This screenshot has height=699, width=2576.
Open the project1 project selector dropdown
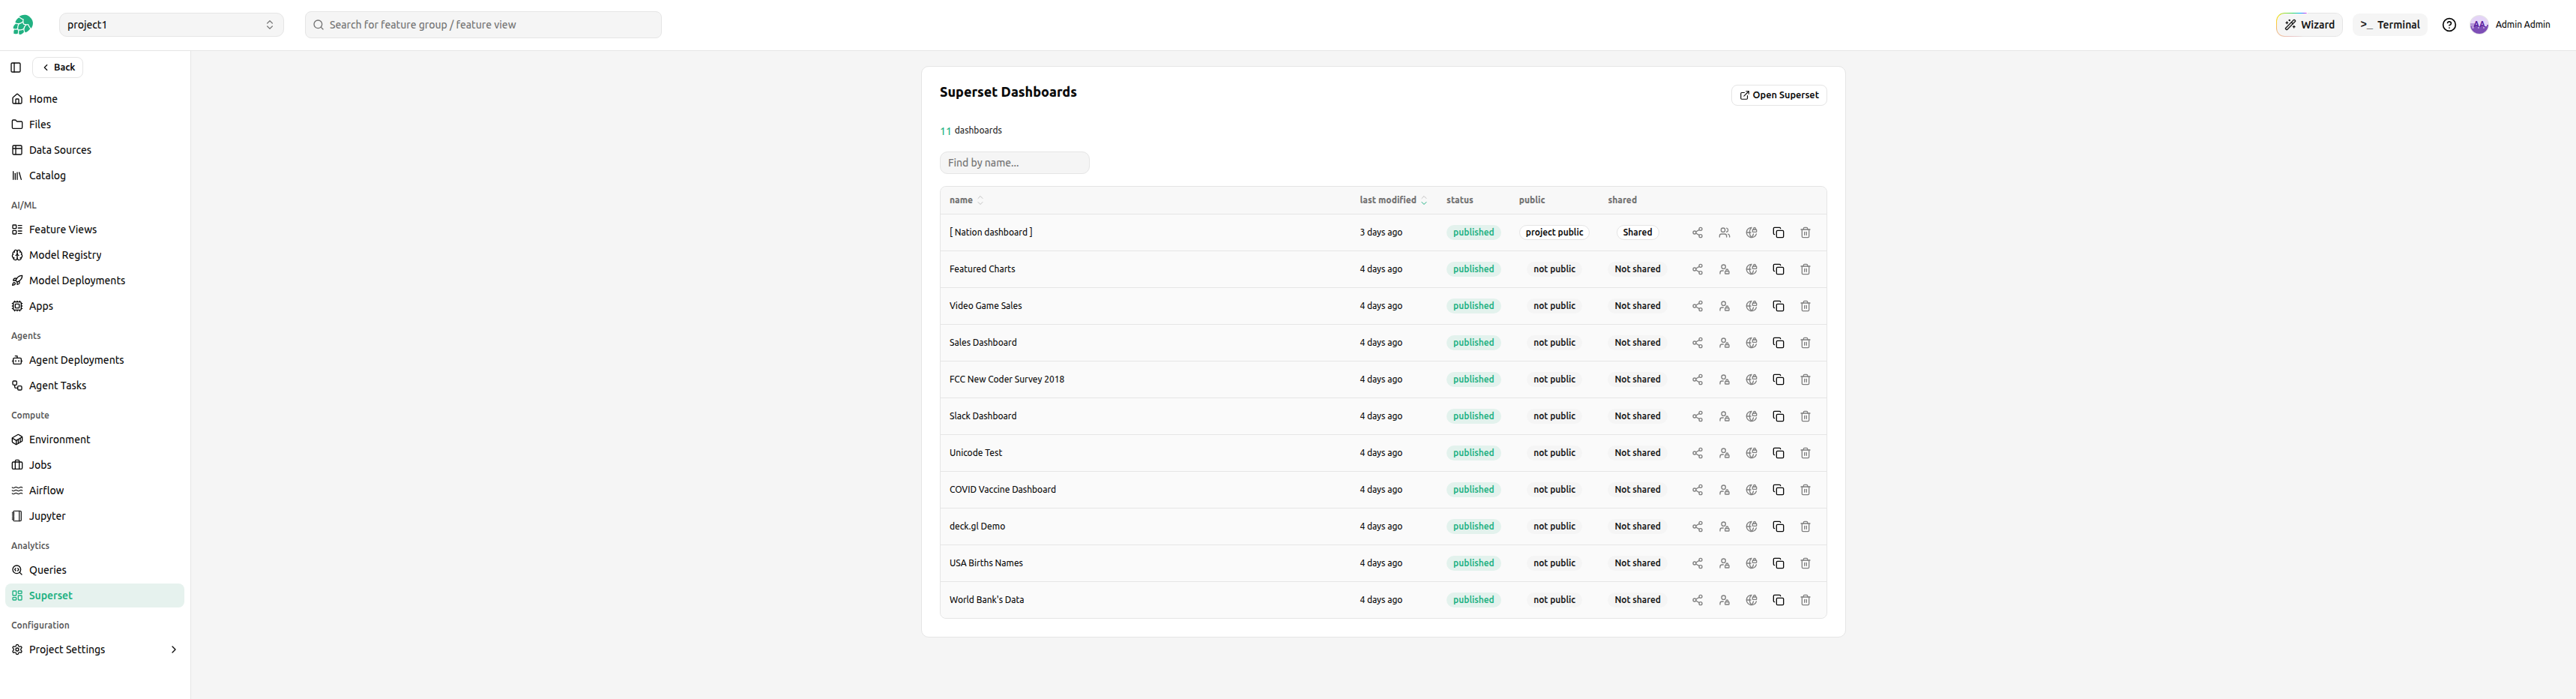click(x=171, y=25)
